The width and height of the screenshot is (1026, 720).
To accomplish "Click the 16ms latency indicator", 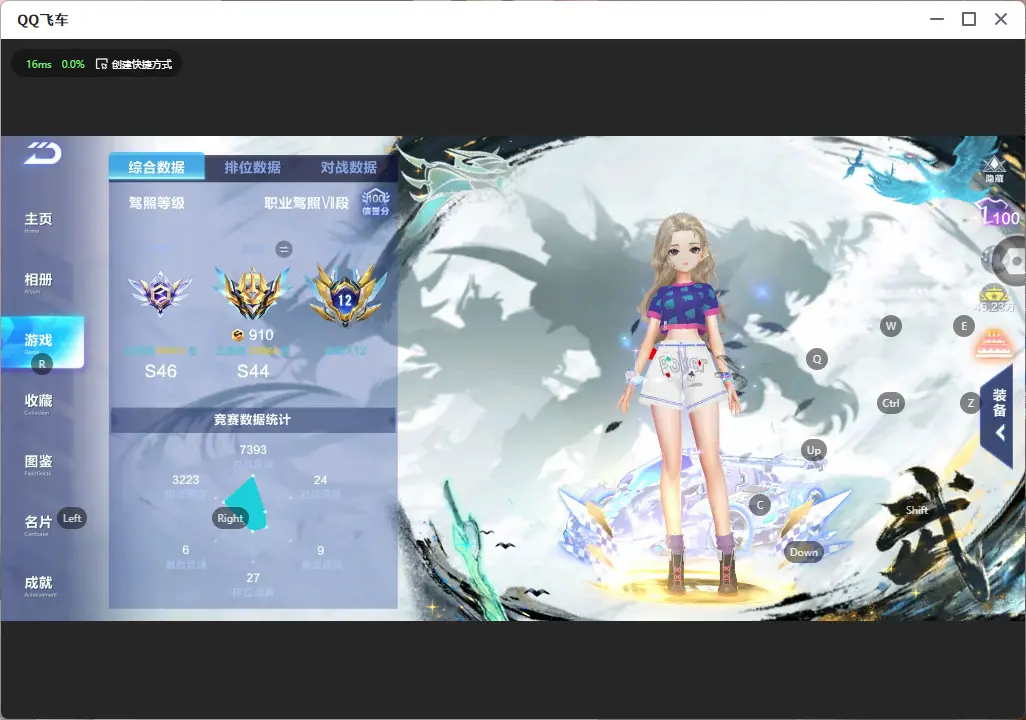I will 39,64.
